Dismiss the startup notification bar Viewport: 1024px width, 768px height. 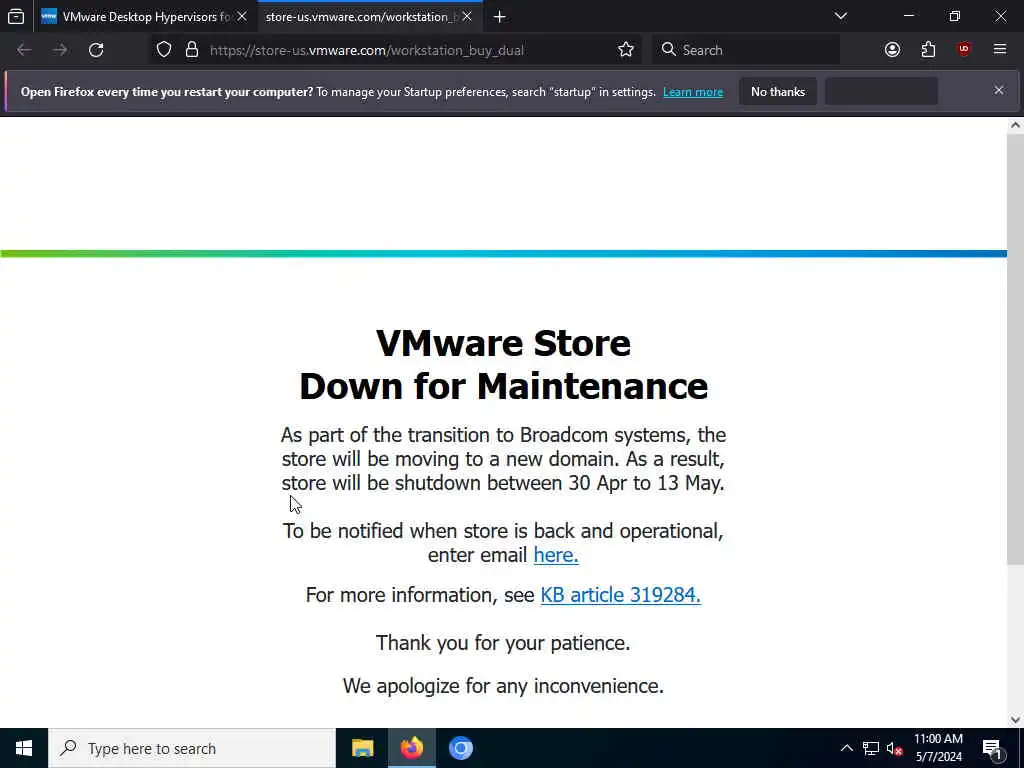coord(999,90)
